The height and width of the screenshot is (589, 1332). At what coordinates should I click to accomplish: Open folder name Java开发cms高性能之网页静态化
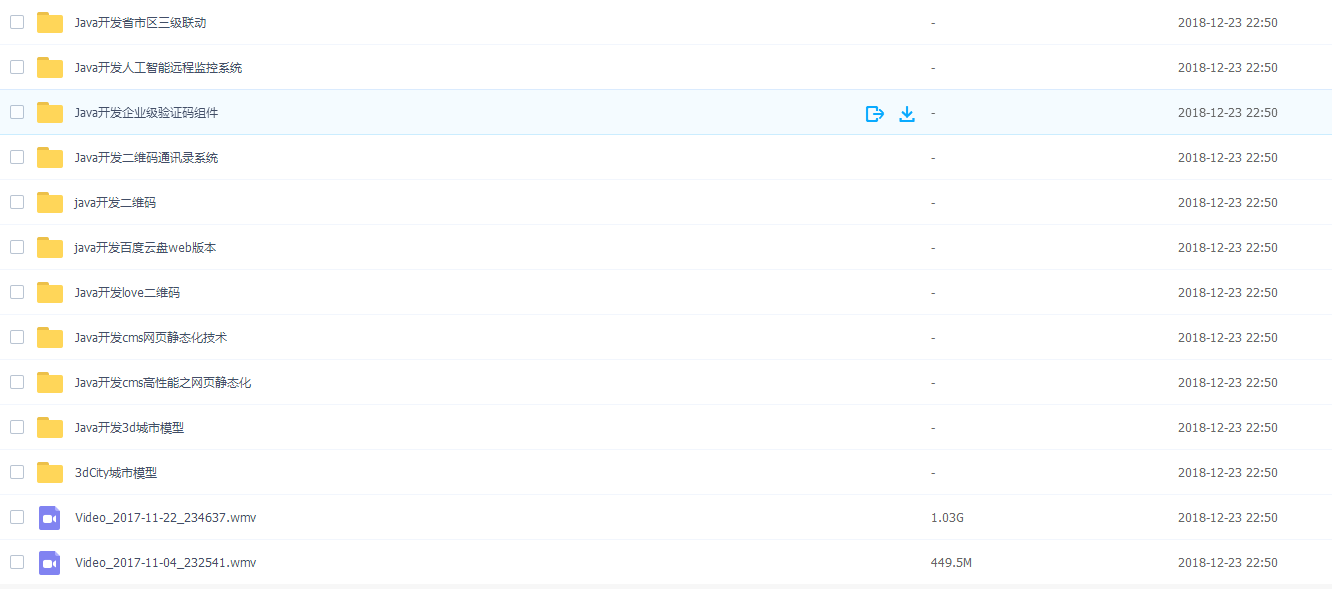(163, 383)
